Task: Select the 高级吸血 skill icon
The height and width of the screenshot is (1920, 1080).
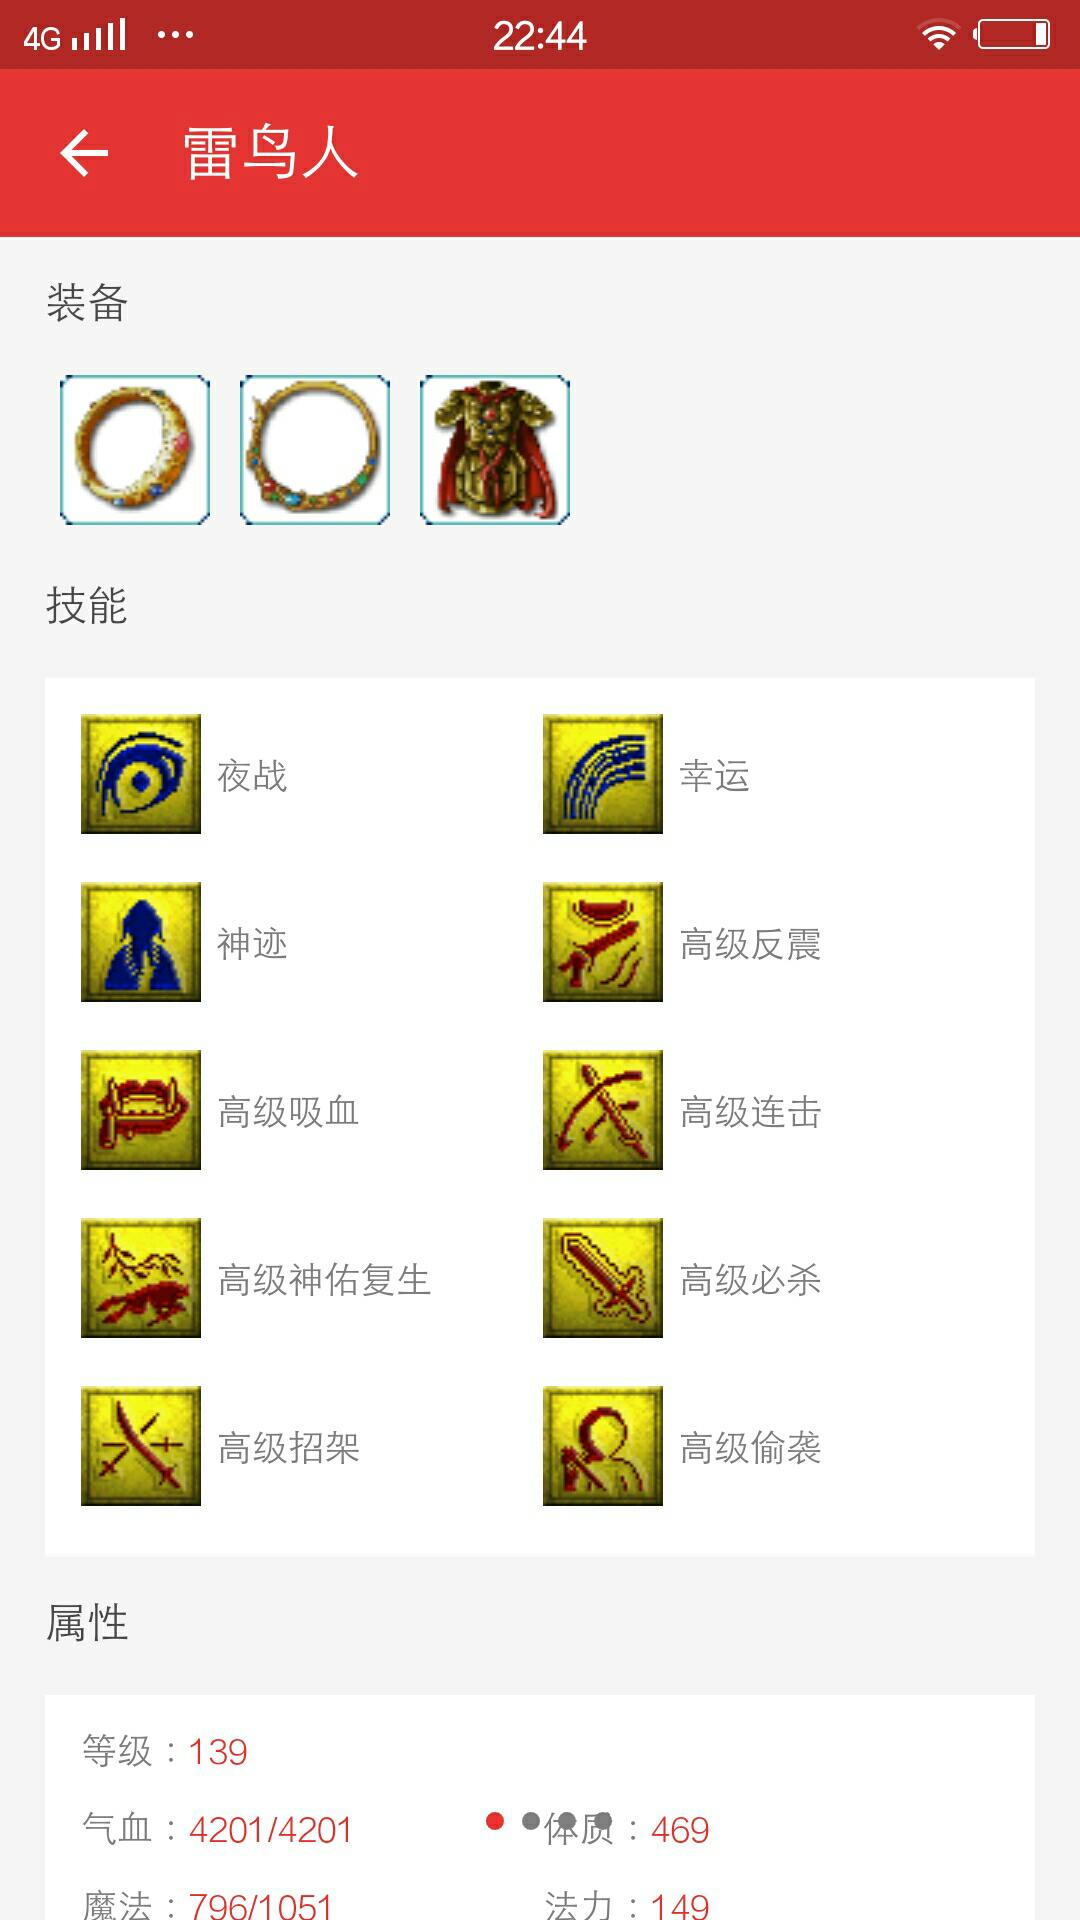Action: click(x=141, y=1110)
